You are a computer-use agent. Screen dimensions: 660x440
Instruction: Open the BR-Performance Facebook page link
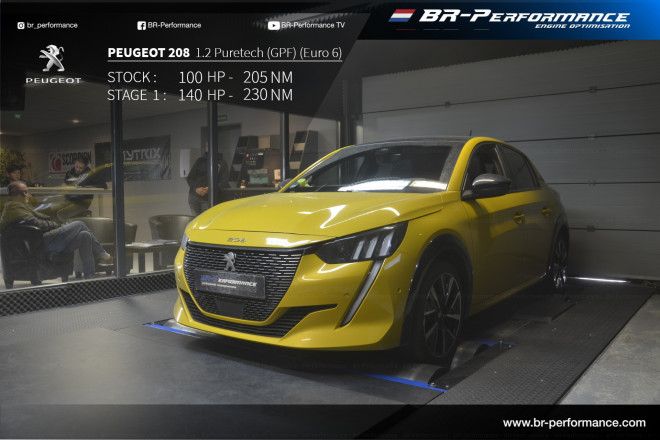pyautogui.click(x=174, y=25)
